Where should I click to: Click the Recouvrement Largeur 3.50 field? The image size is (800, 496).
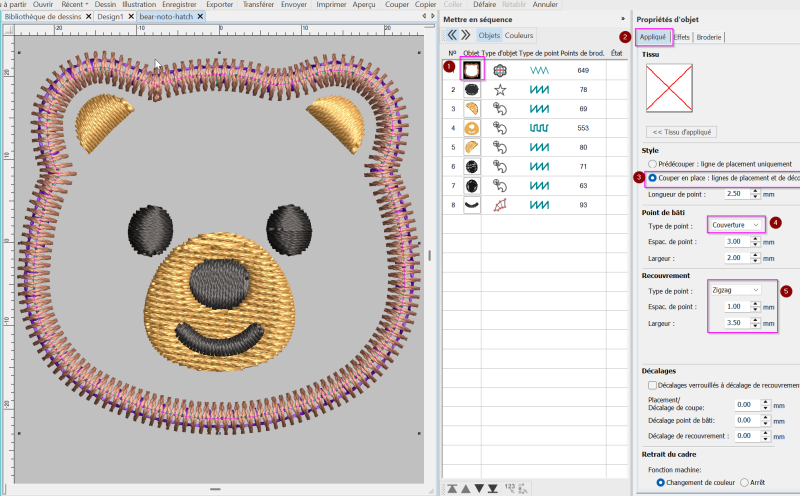[738, 323]
